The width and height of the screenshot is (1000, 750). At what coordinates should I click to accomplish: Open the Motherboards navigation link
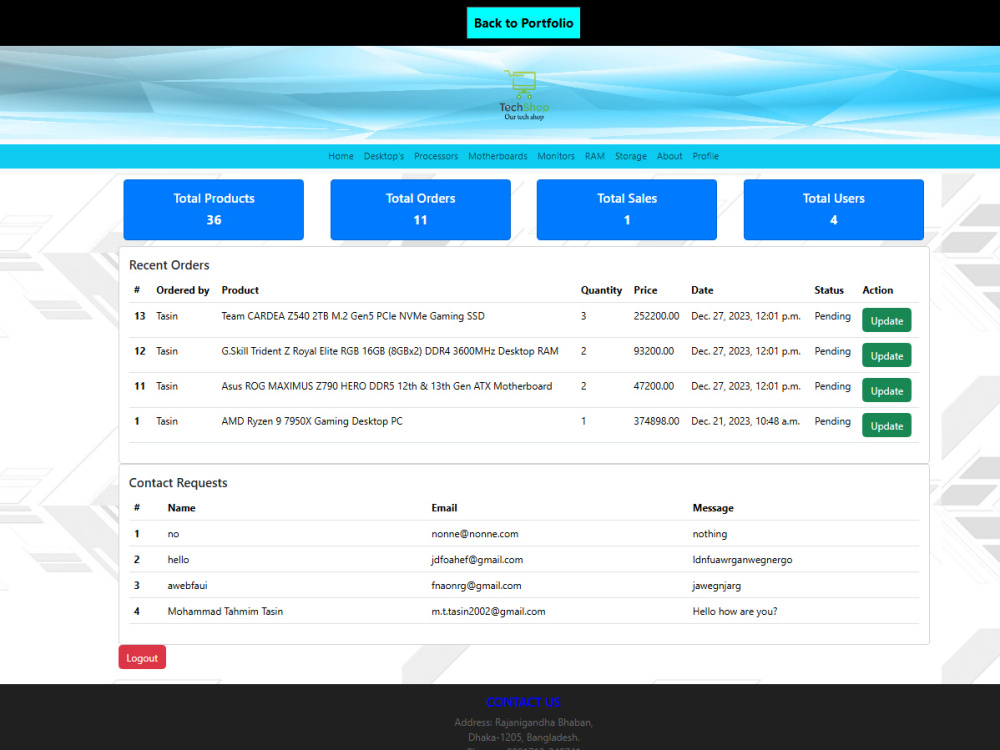pos(497,156)
